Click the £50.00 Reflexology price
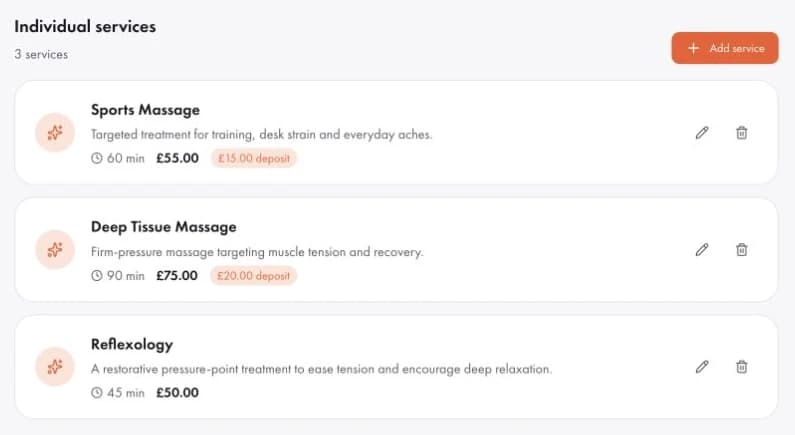 [177, 392]
